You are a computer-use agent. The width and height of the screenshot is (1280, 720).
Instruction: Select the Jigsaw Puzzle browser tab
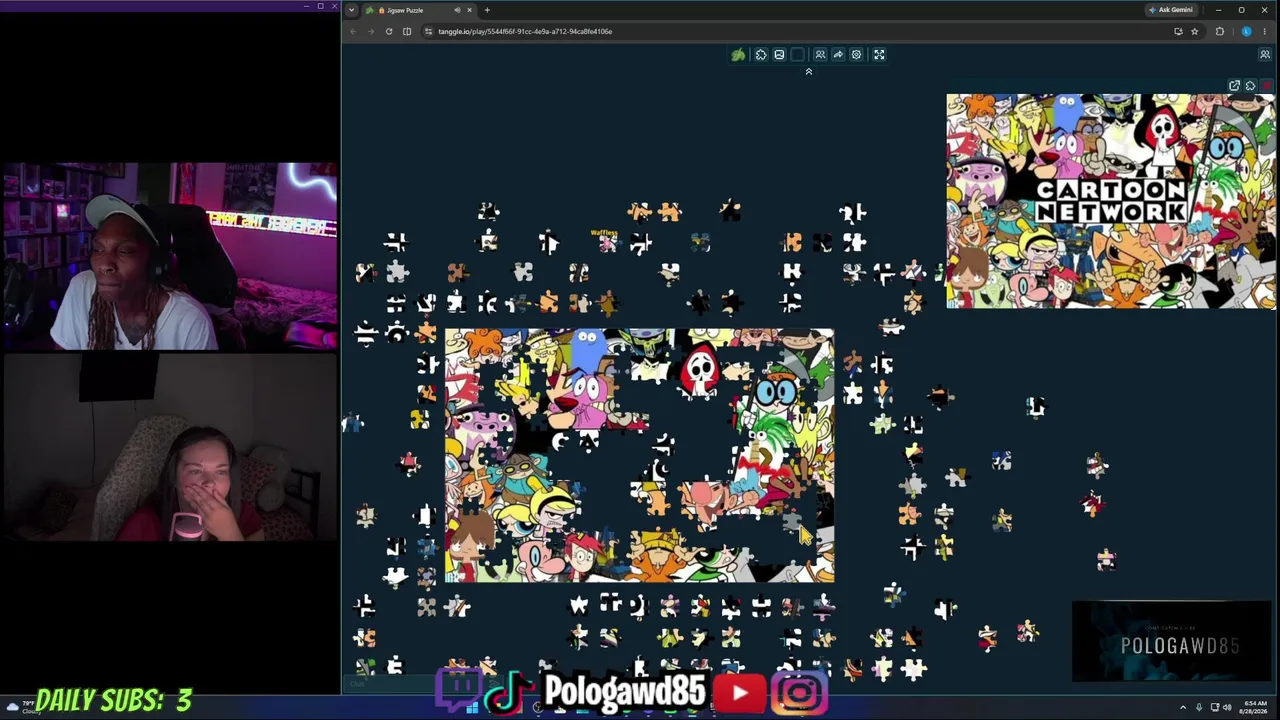[x=418, y=10]
